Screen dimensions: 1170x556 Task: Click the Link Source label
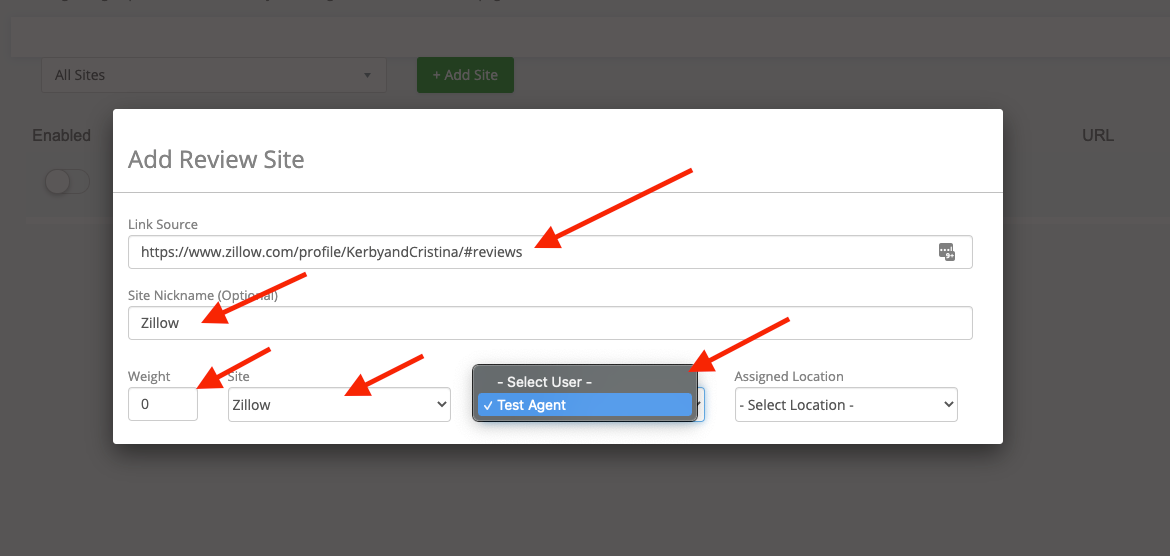point(163,224)
